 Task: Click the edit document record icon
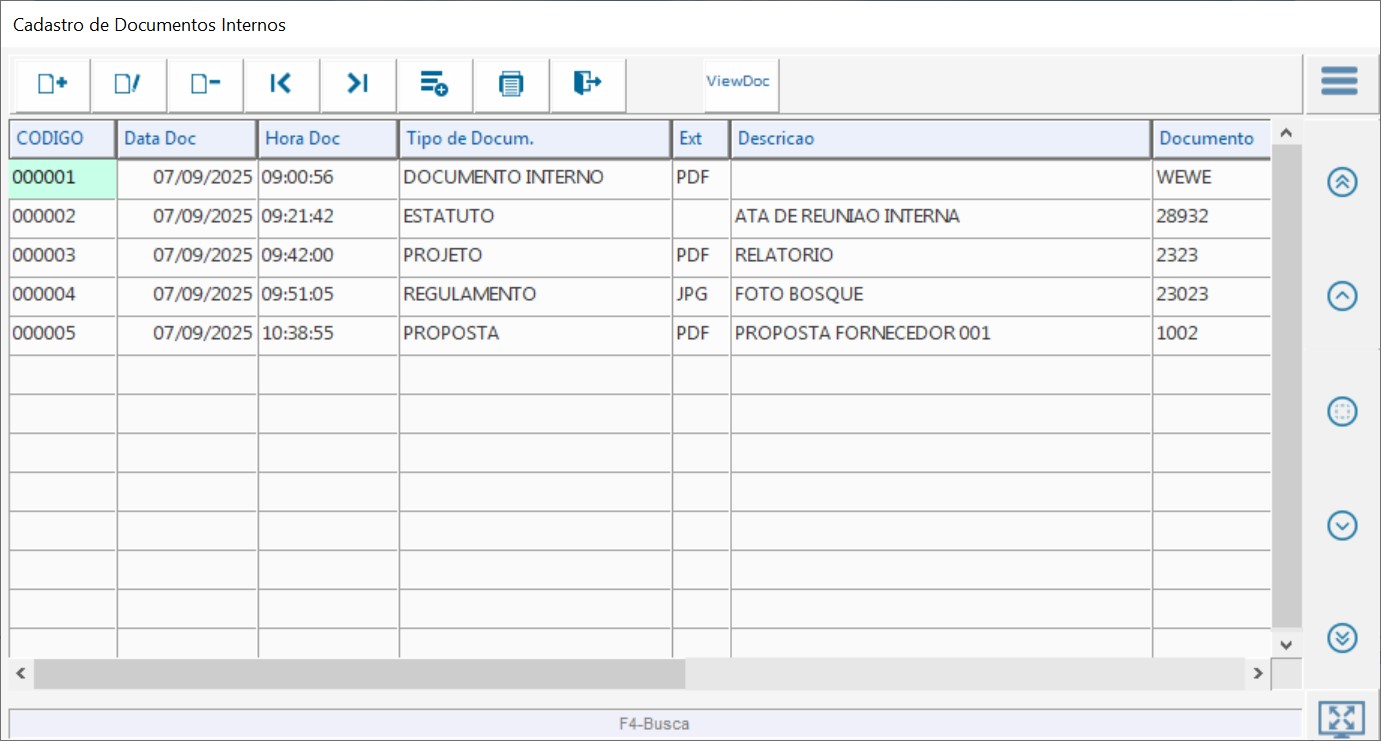coord(128,85)
